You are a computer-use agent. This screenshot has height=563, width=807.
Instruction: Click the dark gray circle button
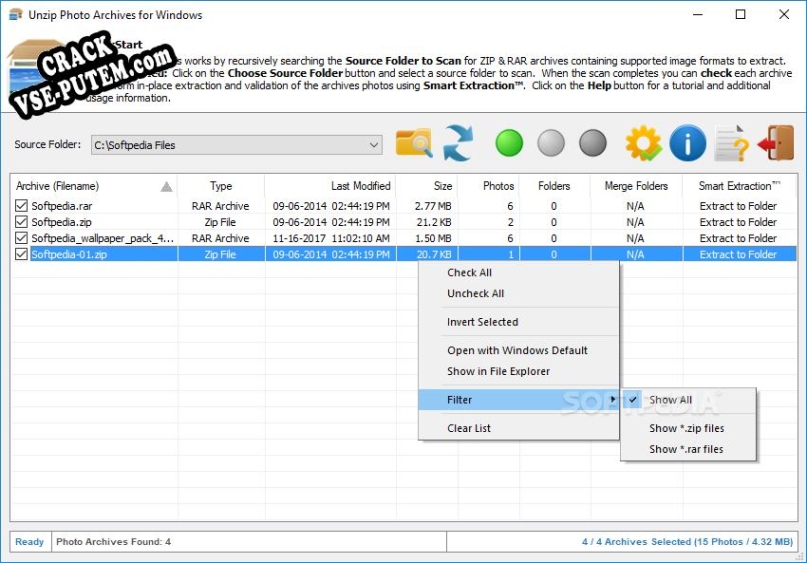coord(593,144)
